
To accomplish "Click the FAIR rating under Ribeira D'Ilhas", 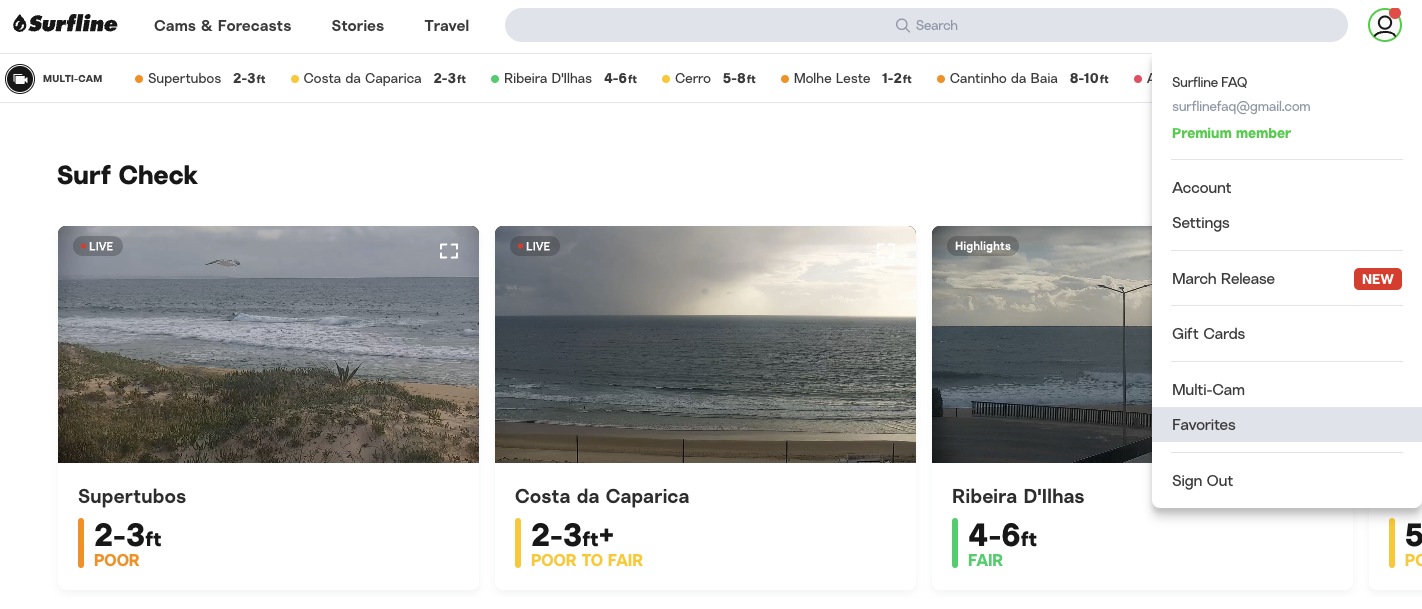I will 985,561.
